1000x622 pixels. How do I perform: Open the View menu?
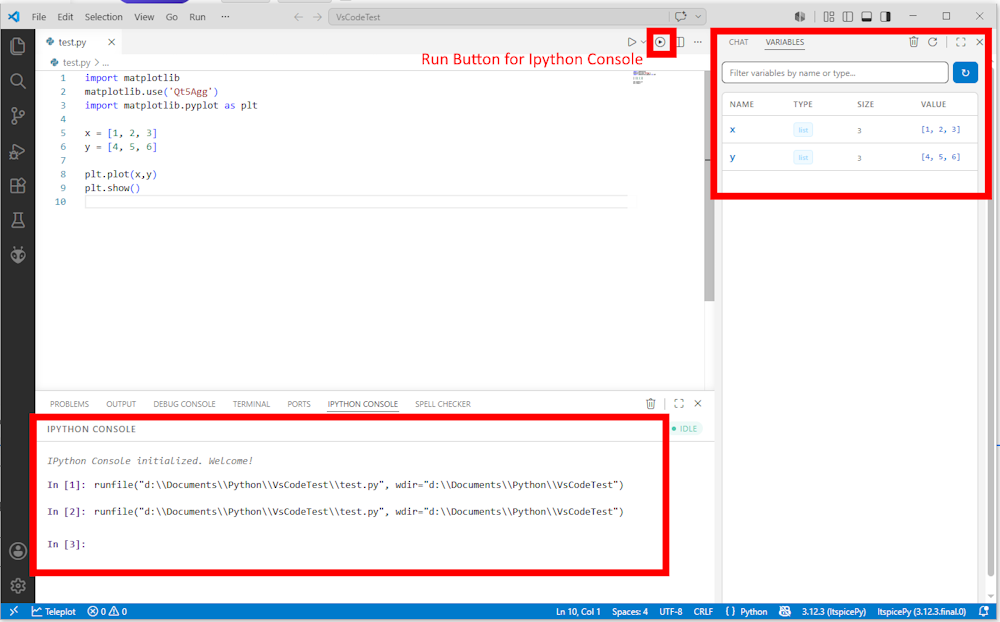pyautogui.click(x=144, y=17)
